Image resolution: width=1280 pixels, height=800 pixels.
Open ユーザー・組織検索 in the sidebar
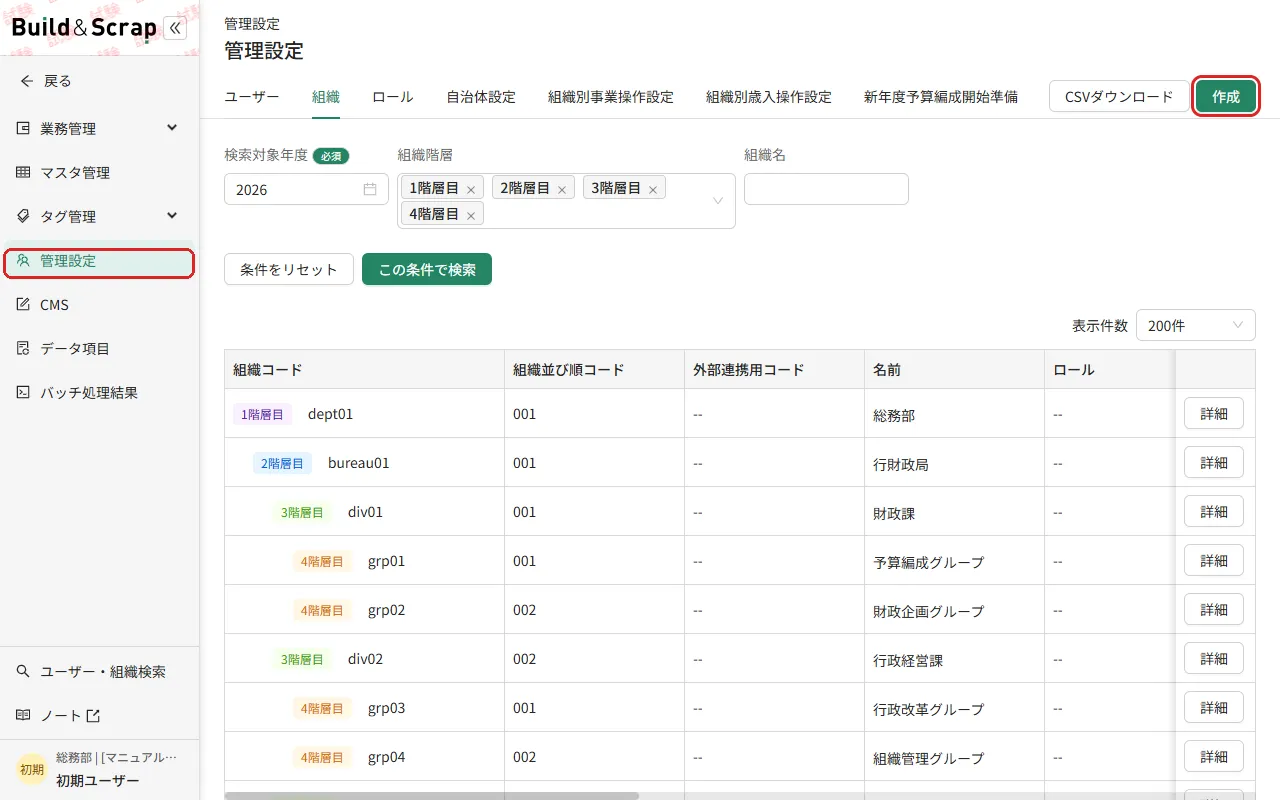98,672
